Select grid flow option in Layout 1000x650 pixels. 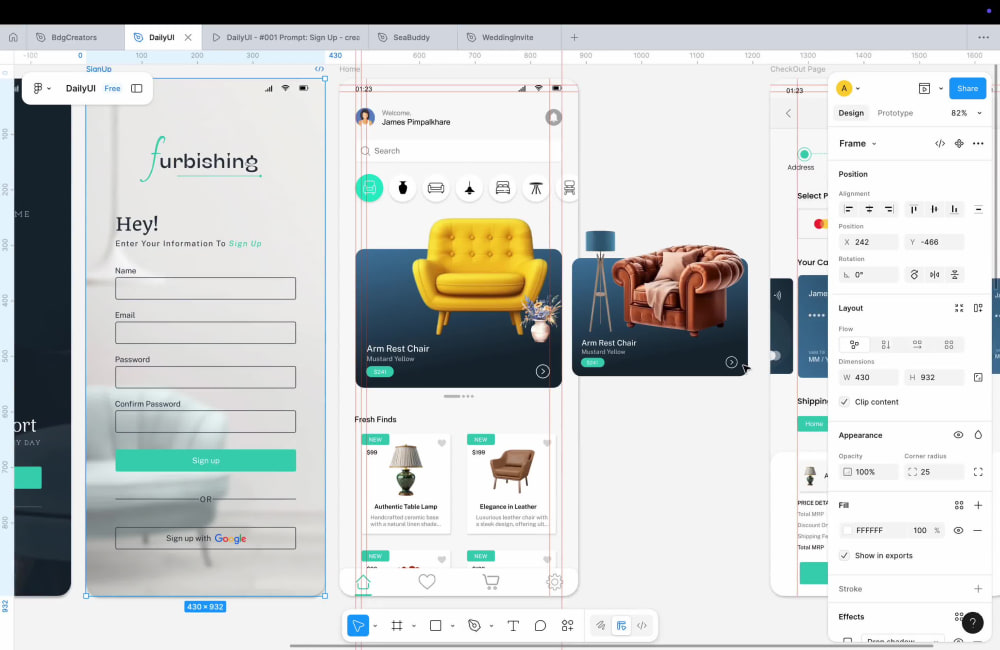coord(949,344)
